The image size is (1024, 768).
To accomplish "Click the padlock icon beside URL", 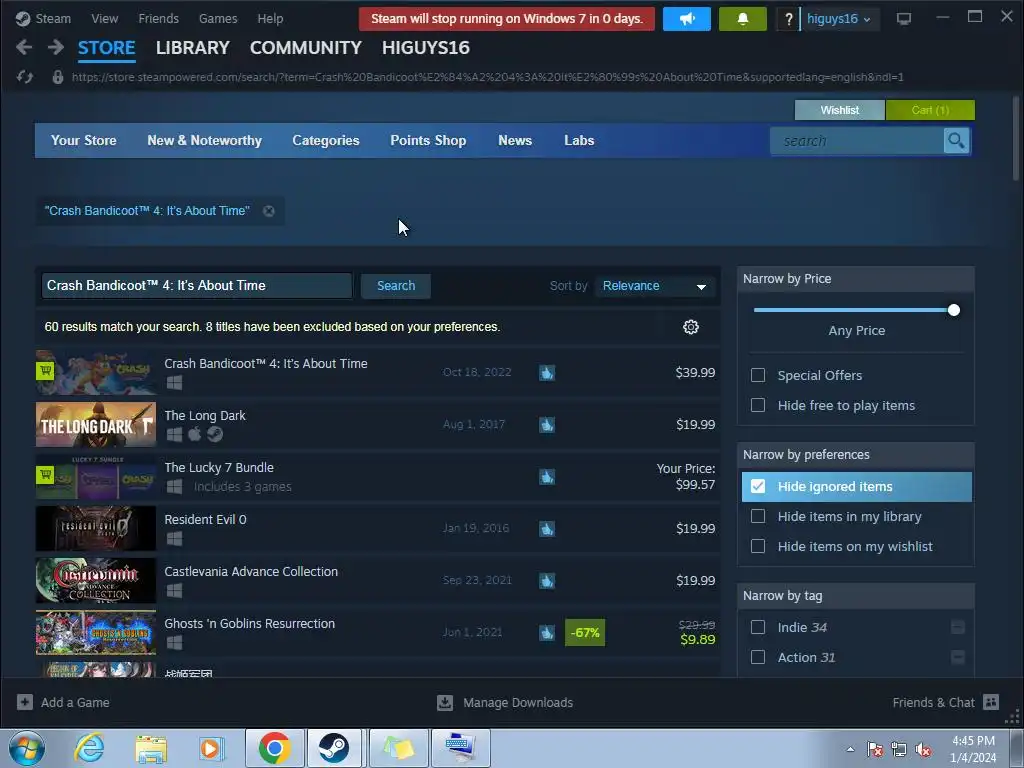I will pos(57,77).
